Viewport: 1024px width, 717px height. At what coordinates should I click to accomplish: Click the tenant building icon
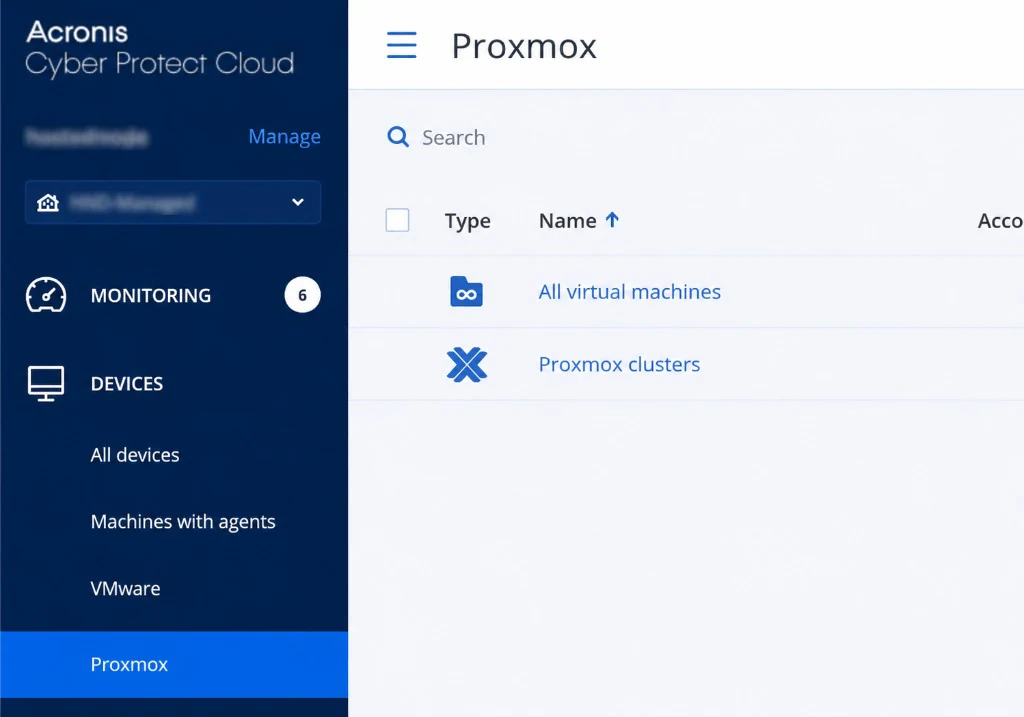point(48,202)
